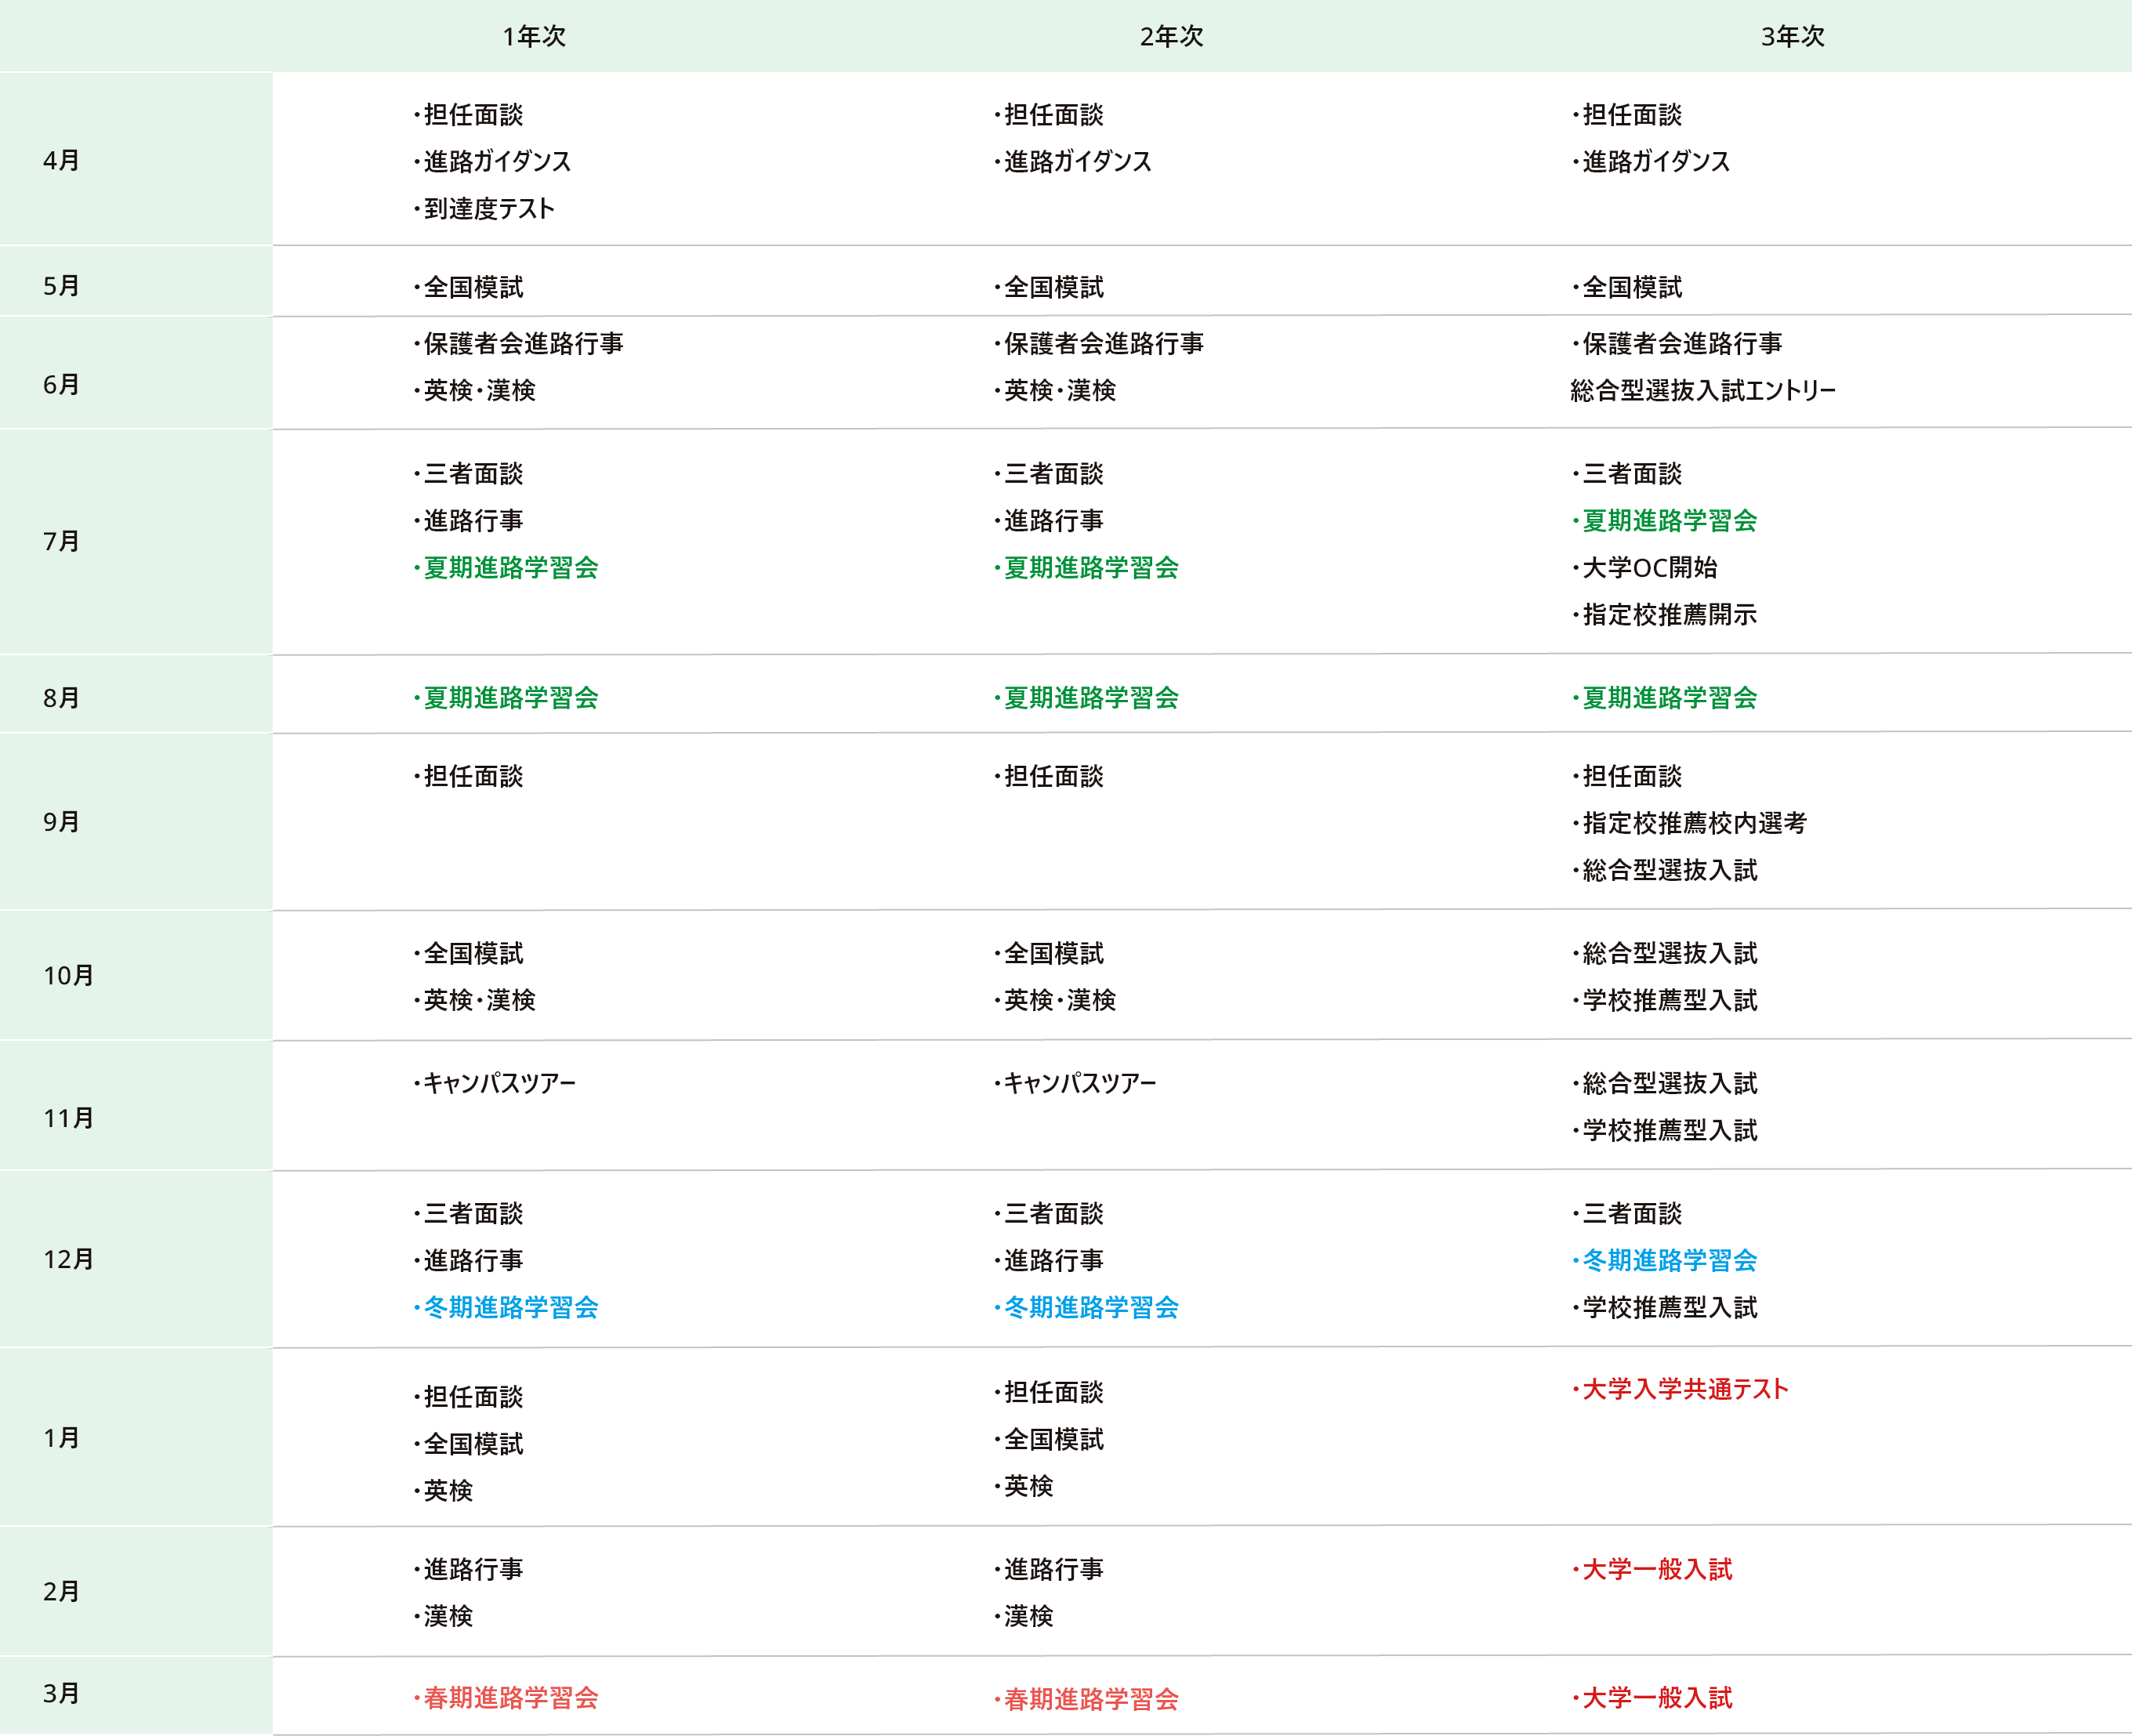Click the 3年次 column header
Viewport: 2132px width, 1736px height.
pos(1792,37)
